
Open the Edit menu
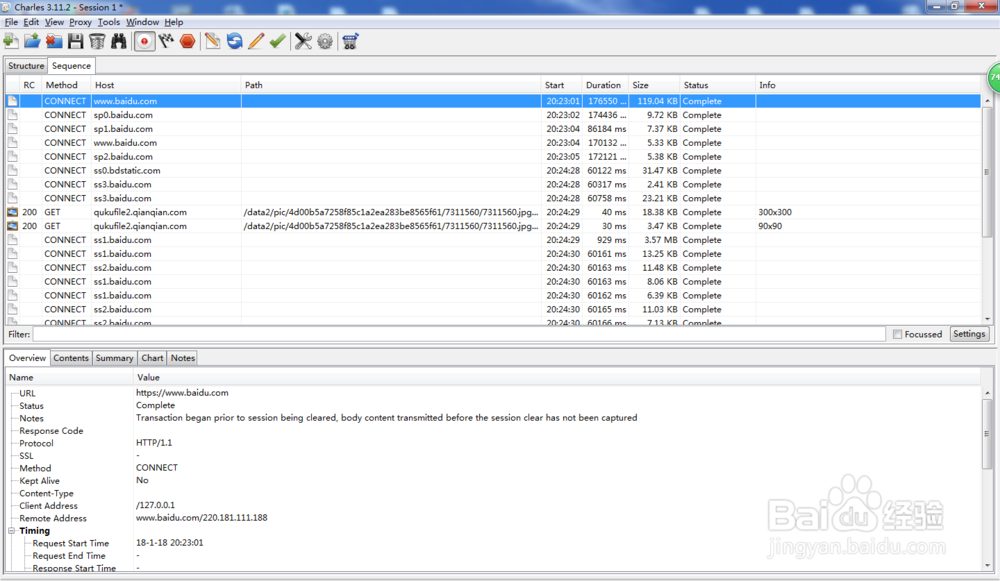(31, 22)
